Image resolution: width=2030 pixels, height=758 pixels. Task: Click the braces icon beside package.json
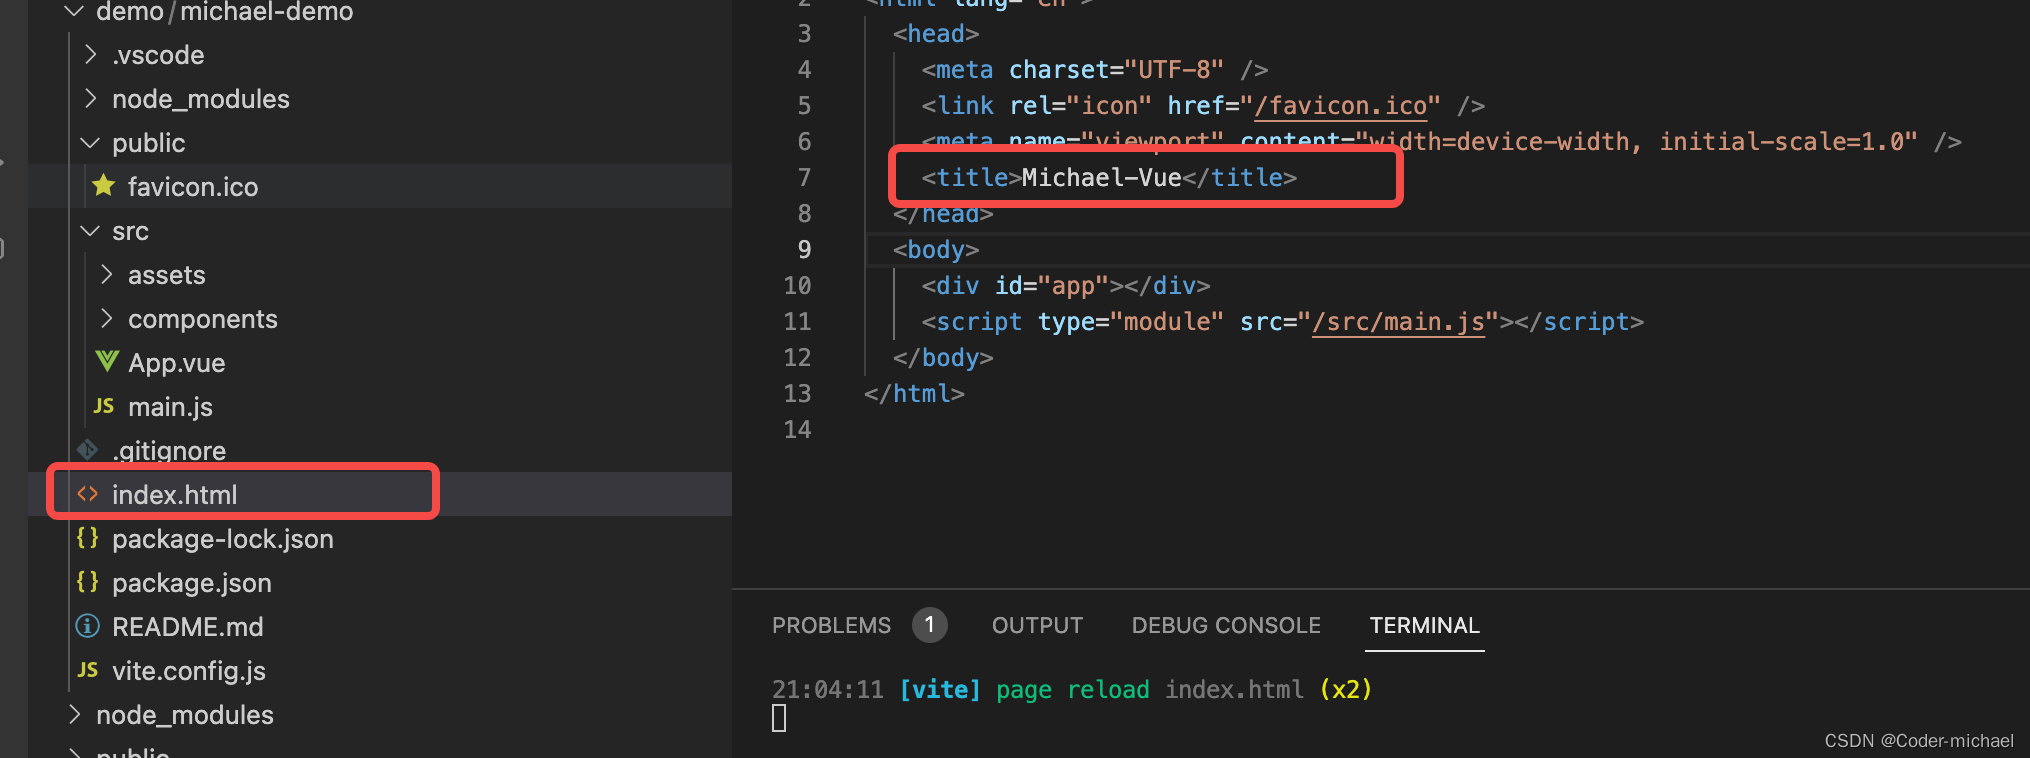(x=88, y=582)
